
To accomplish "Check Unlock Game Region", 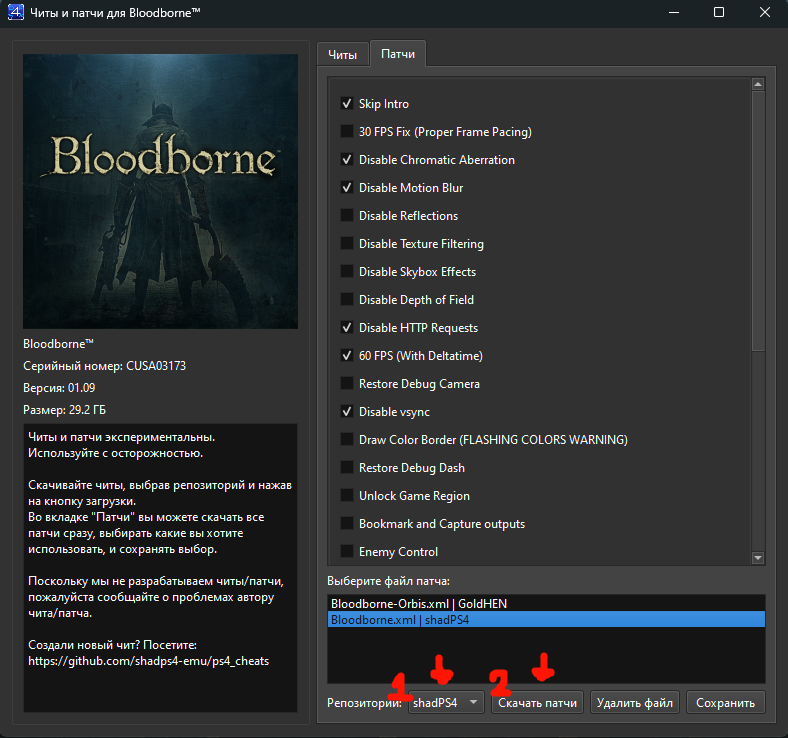I will [347, 496].
